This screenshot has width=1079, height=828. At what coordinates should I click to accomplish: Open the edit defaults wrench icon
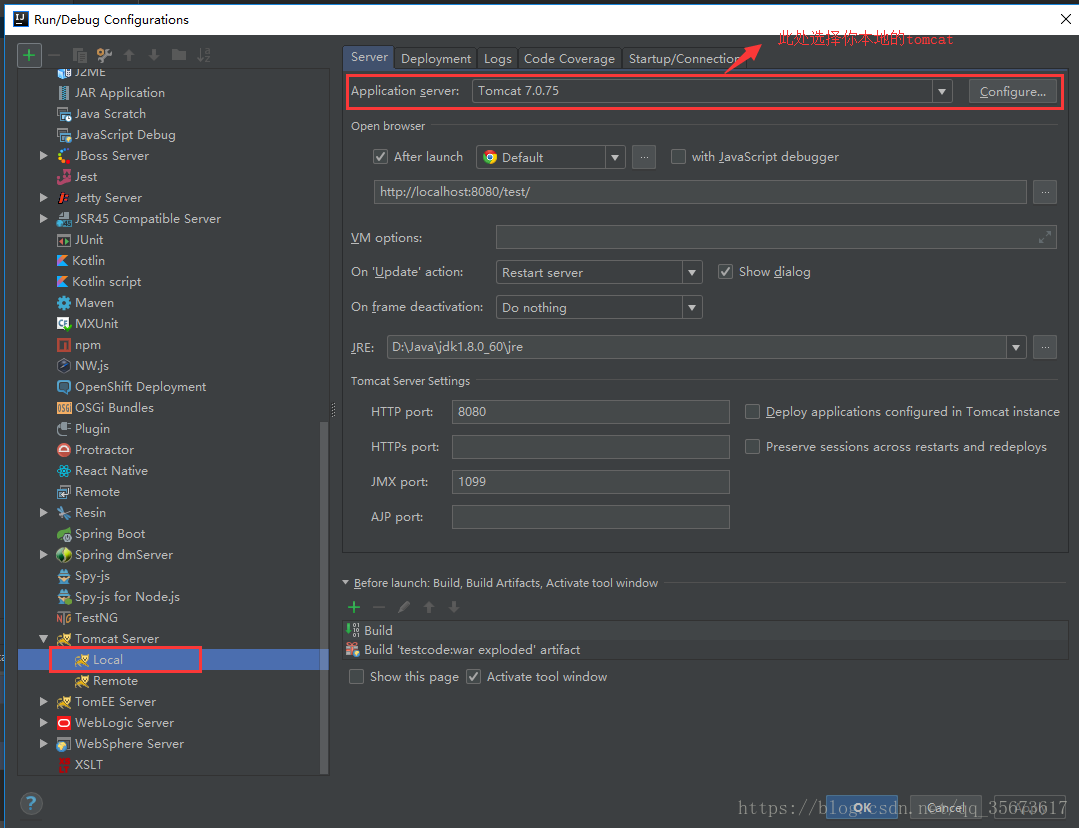tap(104, 55)
